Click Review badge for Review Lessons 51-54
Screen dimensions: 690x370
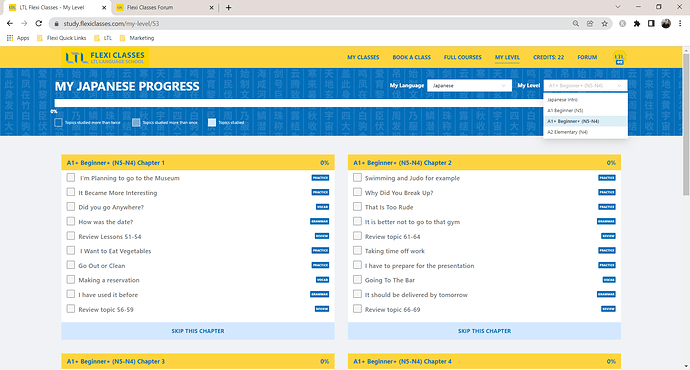click(322, 236)
